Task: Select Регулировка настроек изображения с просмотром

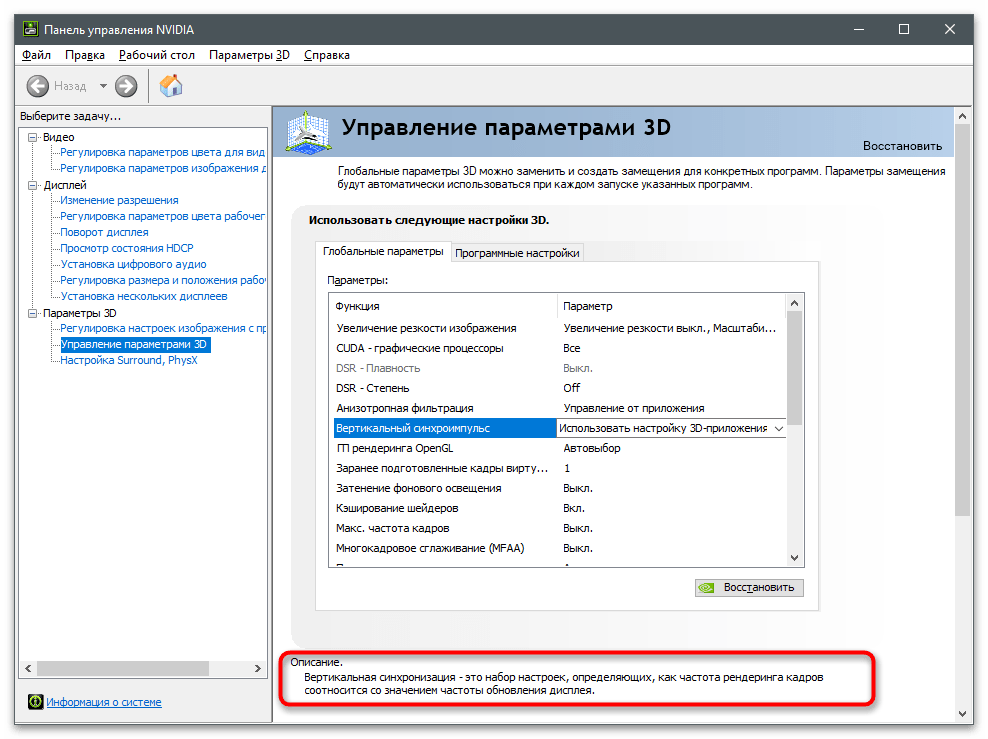Action: (162, 328)
